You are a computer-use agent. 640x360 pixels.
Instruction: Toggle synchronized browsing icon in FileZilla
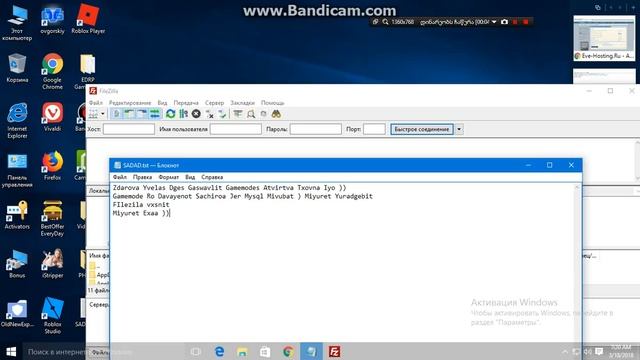coord(264,114)
